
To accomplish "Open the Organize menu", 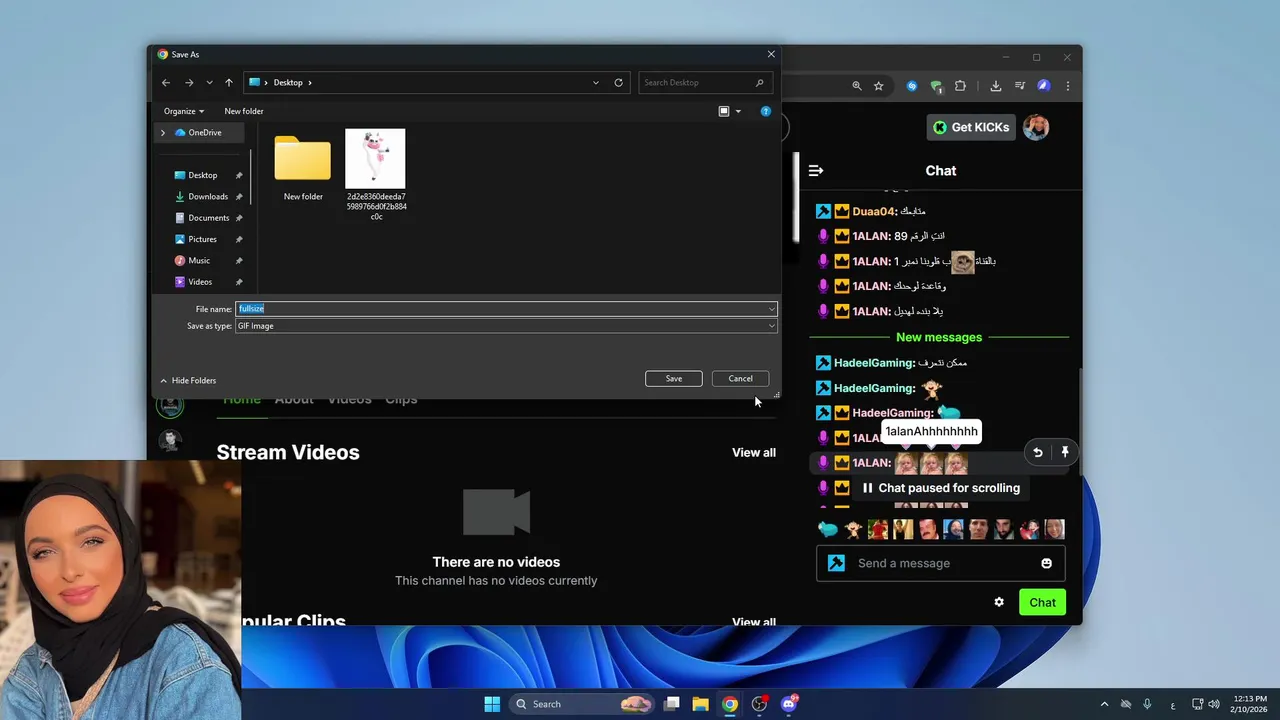I will [x=184, y=111].
